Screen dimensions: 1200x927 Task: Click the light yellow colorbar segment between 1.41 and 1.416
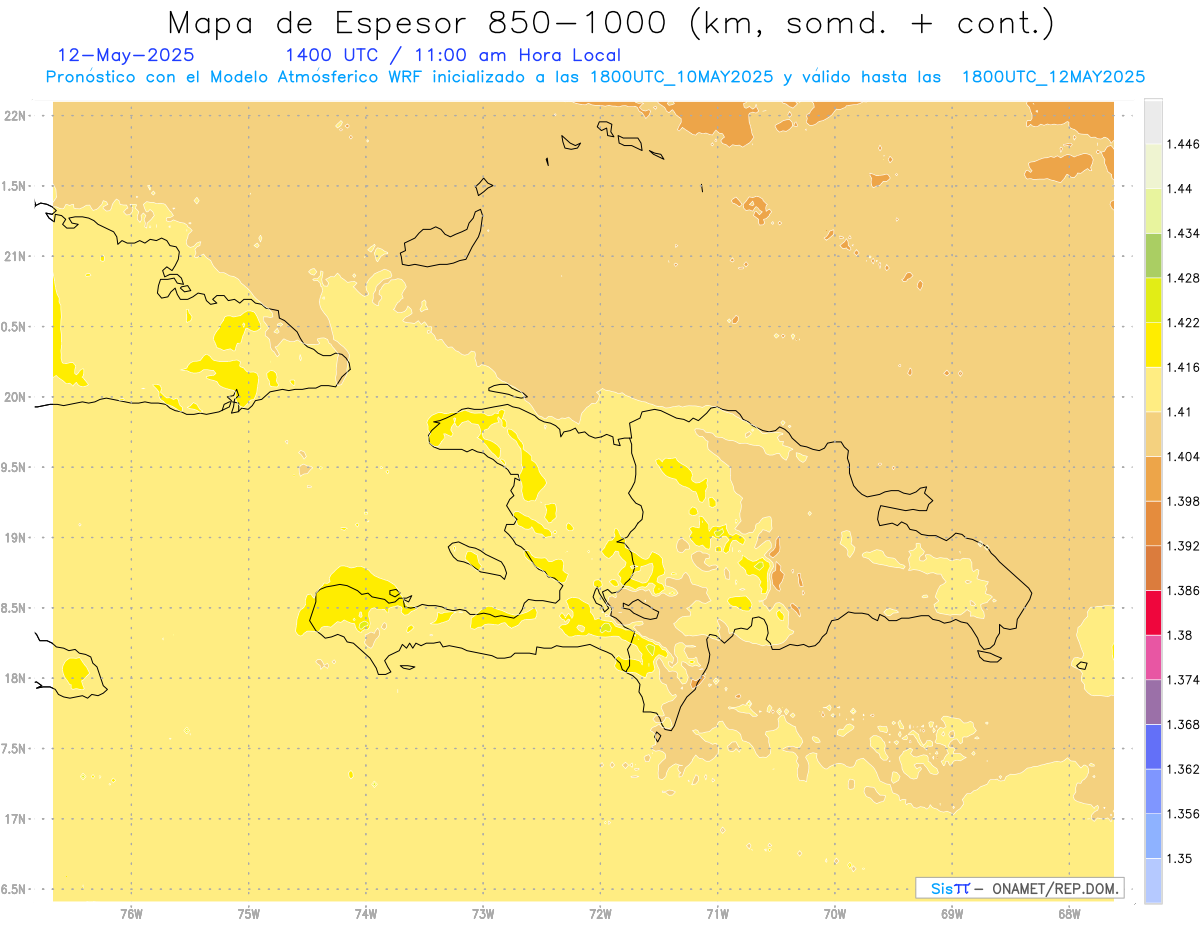[1153, 389]
